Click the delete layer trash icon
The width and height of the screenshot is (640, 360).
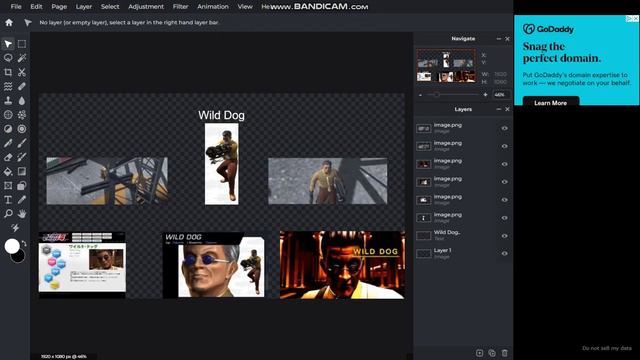pyautogui.click(x=504, y=353)
